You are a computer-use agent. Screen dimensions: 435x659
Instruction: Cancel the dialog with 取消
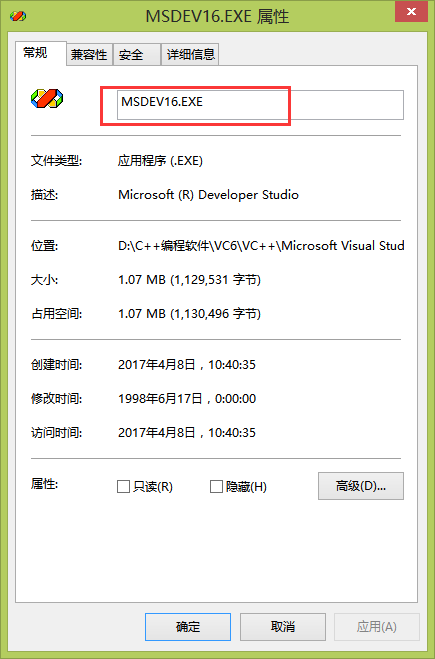pyautogui.click(x=283, y=627)
